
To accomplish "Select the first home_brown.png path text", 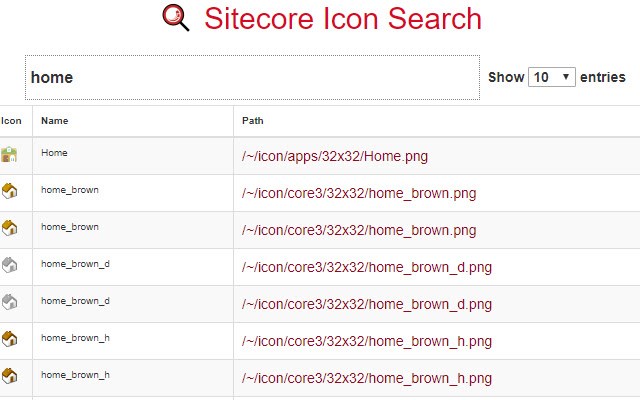I will point(361,193).
